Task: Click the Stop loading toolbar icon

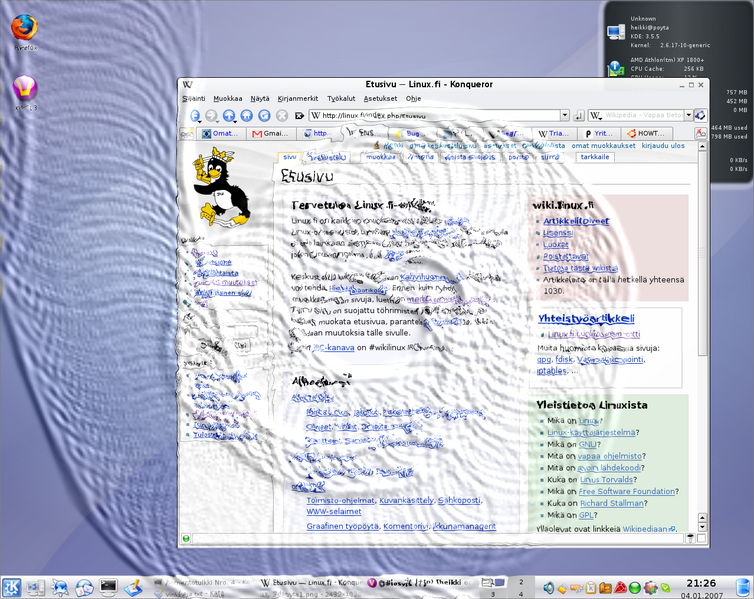Action: tap(283, 116)
